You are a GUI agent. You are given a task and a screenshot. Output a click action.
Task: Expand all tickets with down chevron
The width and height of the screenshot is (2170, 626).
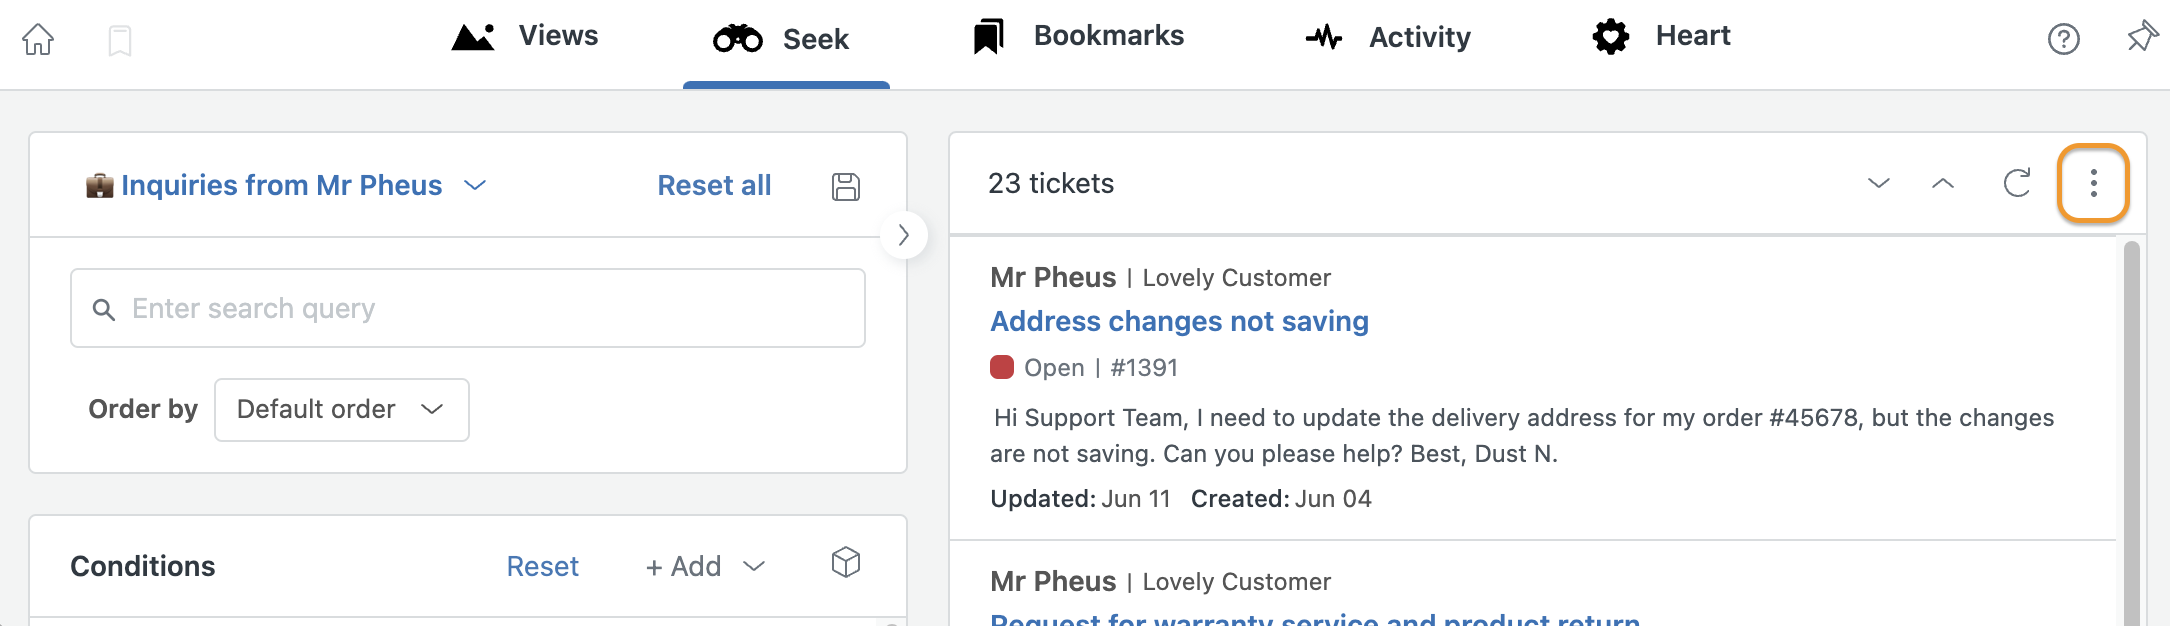pos(1879,183)
